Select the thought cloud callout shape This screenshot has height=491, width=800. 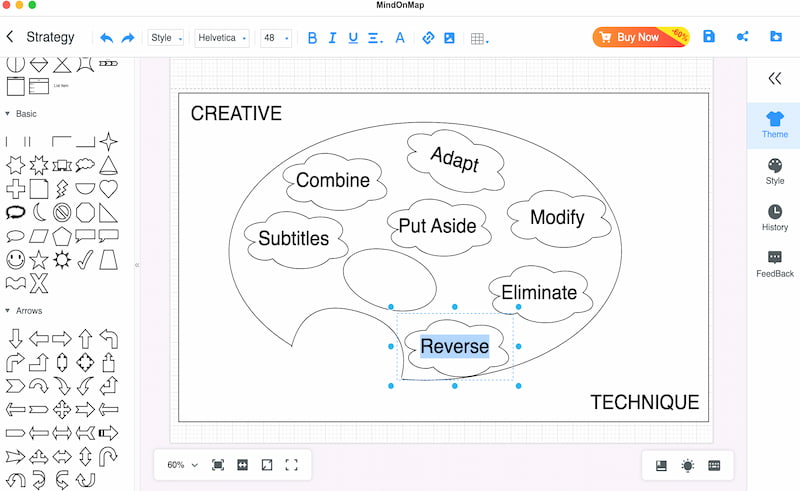(x=85, y=165)
